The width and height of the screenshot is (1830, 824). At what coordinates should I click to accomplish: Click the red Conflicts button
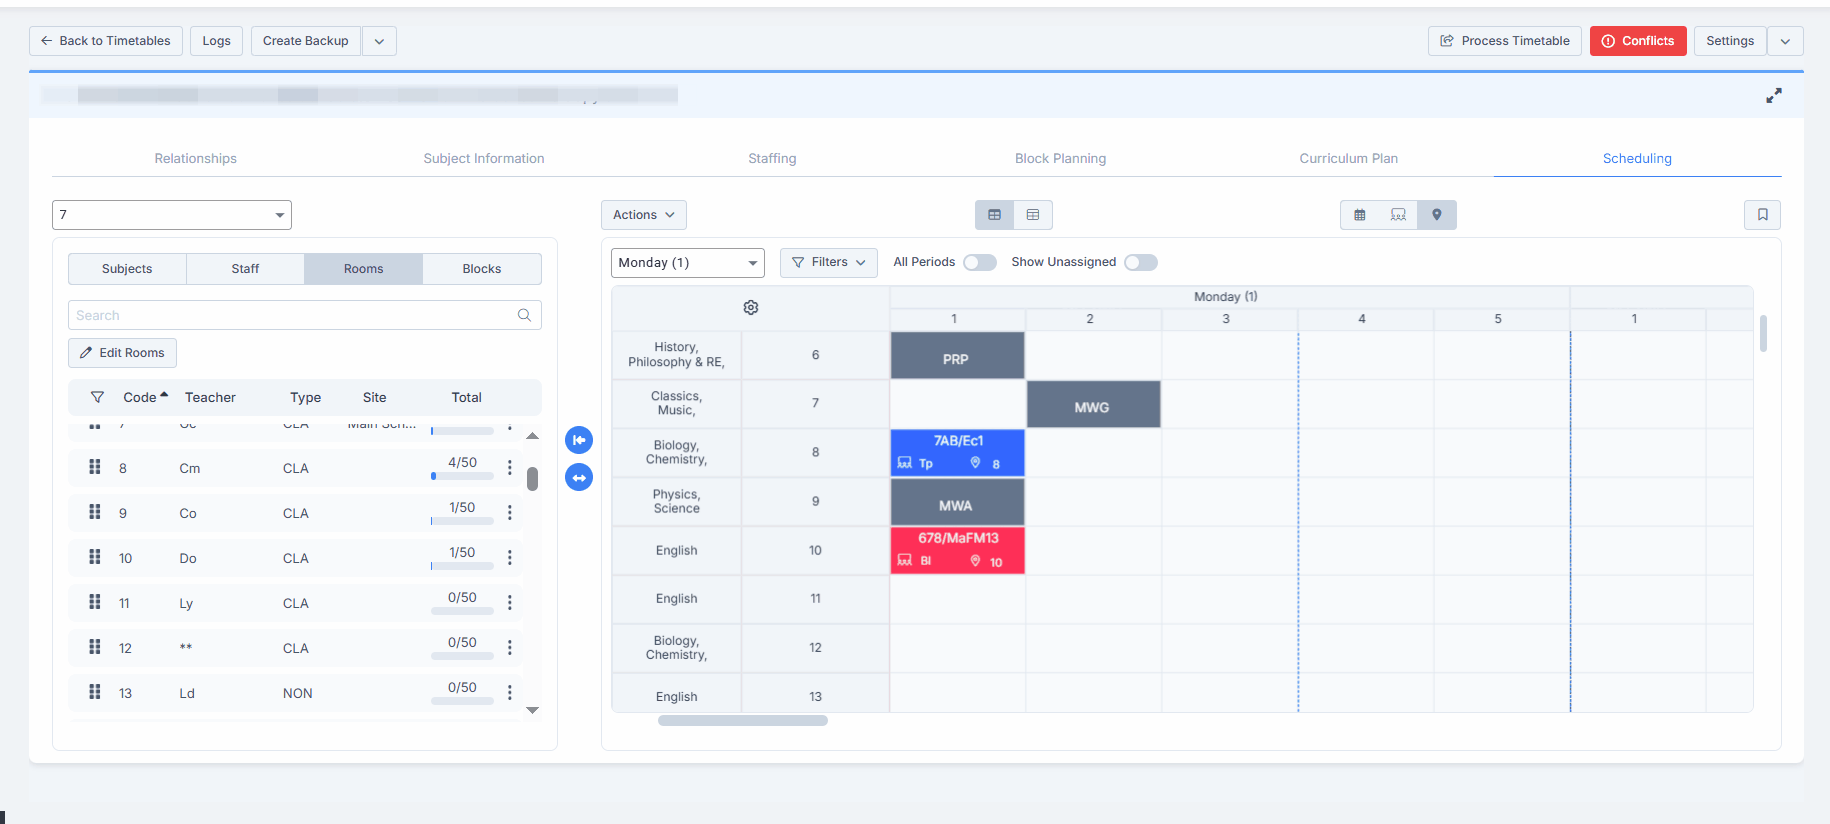point(1637,41)
